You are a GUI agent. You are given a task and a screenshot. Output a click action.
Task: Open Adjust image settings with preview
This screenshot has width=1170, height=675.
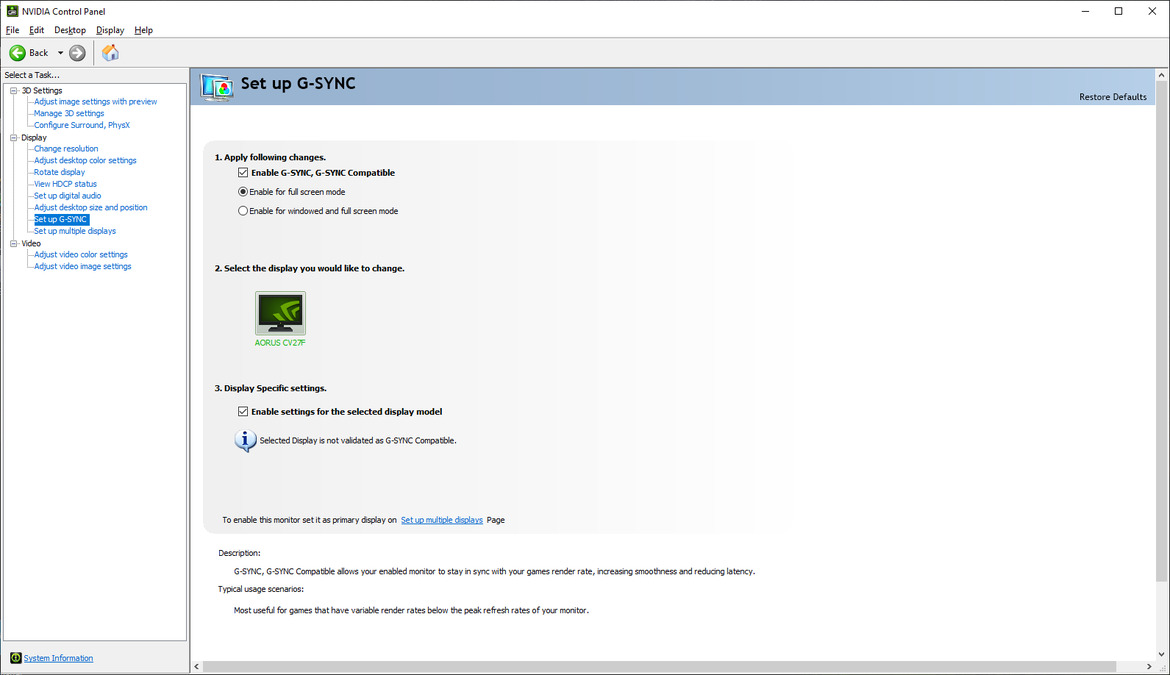pos(96,101)
